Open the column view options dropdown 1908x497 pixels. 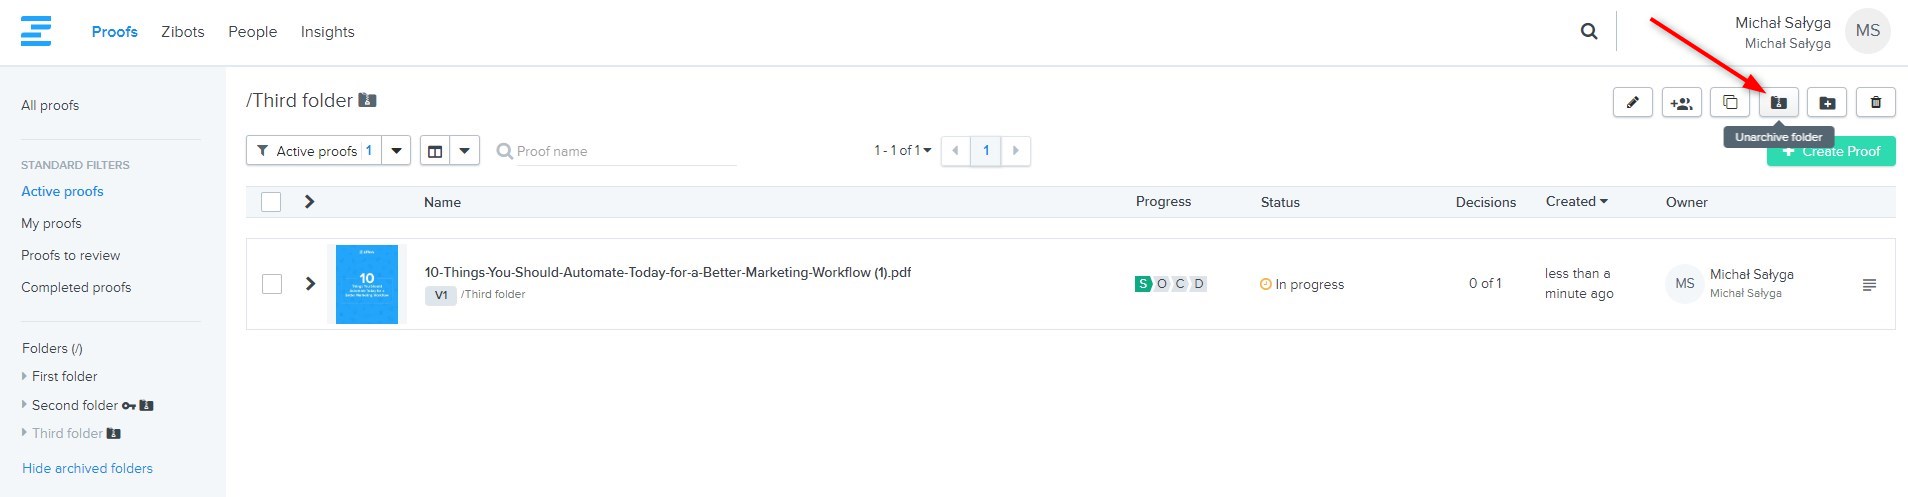click(x=465, y=151)
